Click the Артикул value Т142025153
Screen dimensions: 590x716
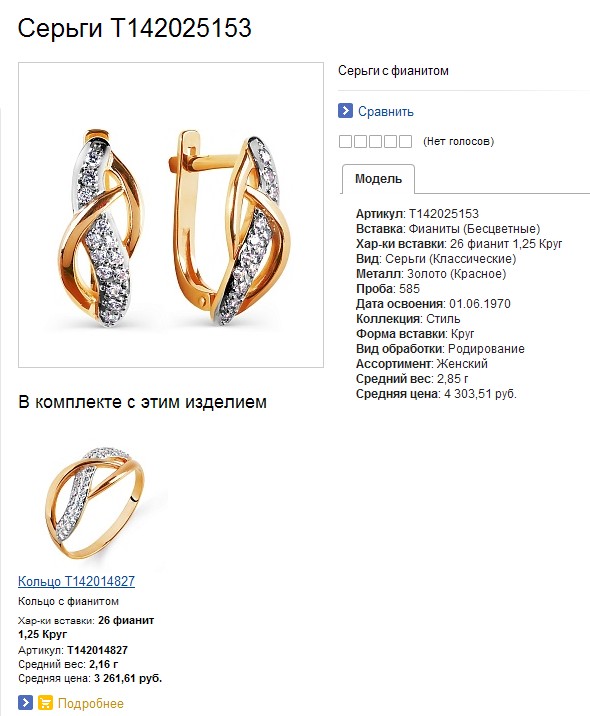point(443,214)
